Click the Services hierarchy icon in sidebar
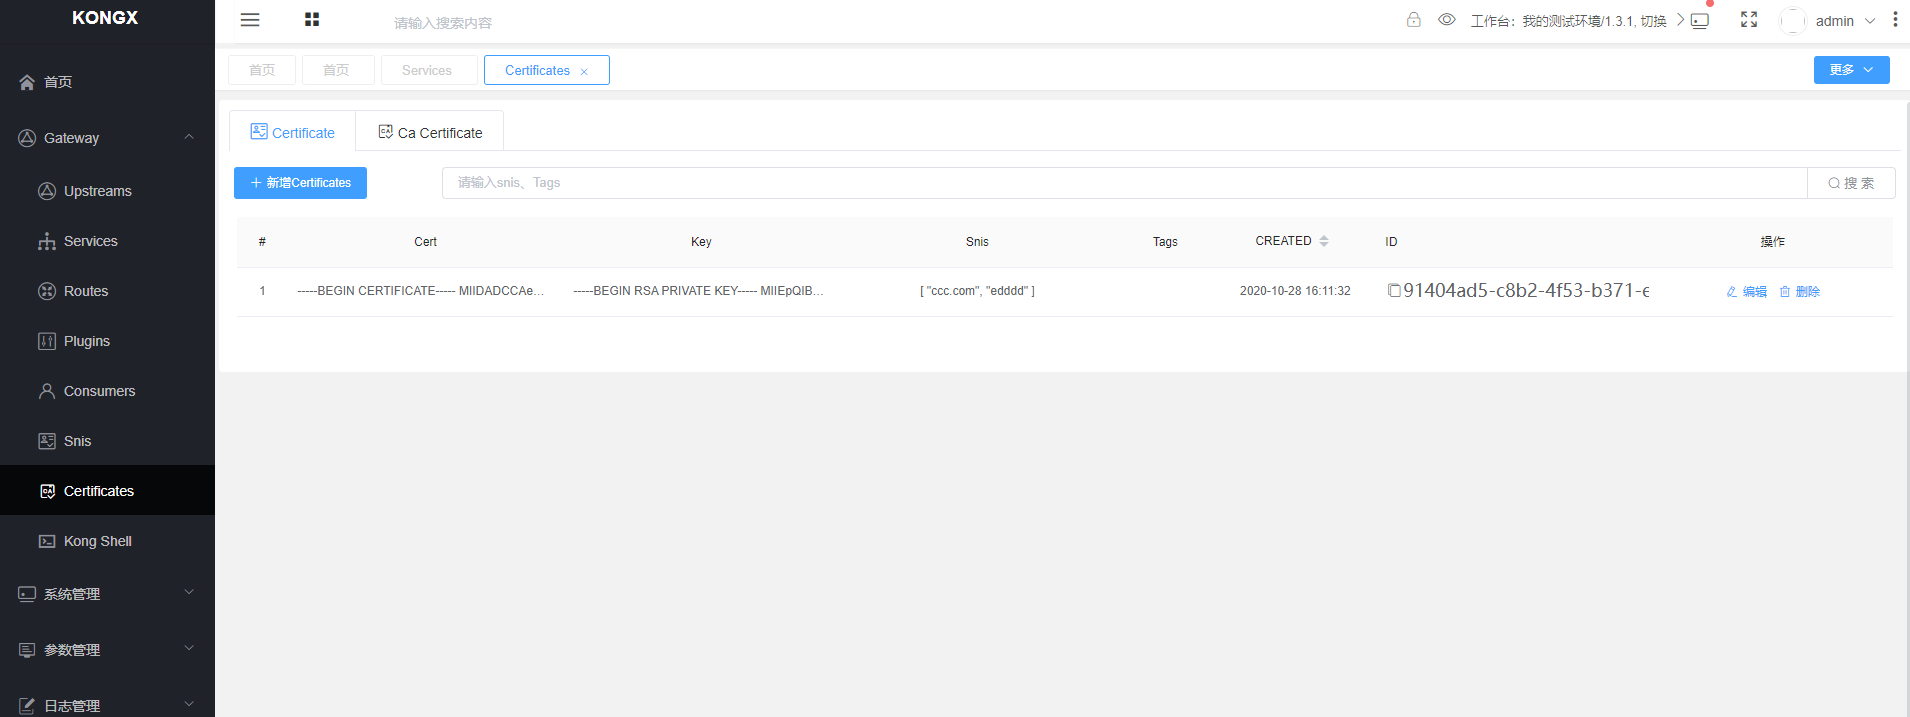Screen dimensions: 1910x717 click(x=47, y=241)
